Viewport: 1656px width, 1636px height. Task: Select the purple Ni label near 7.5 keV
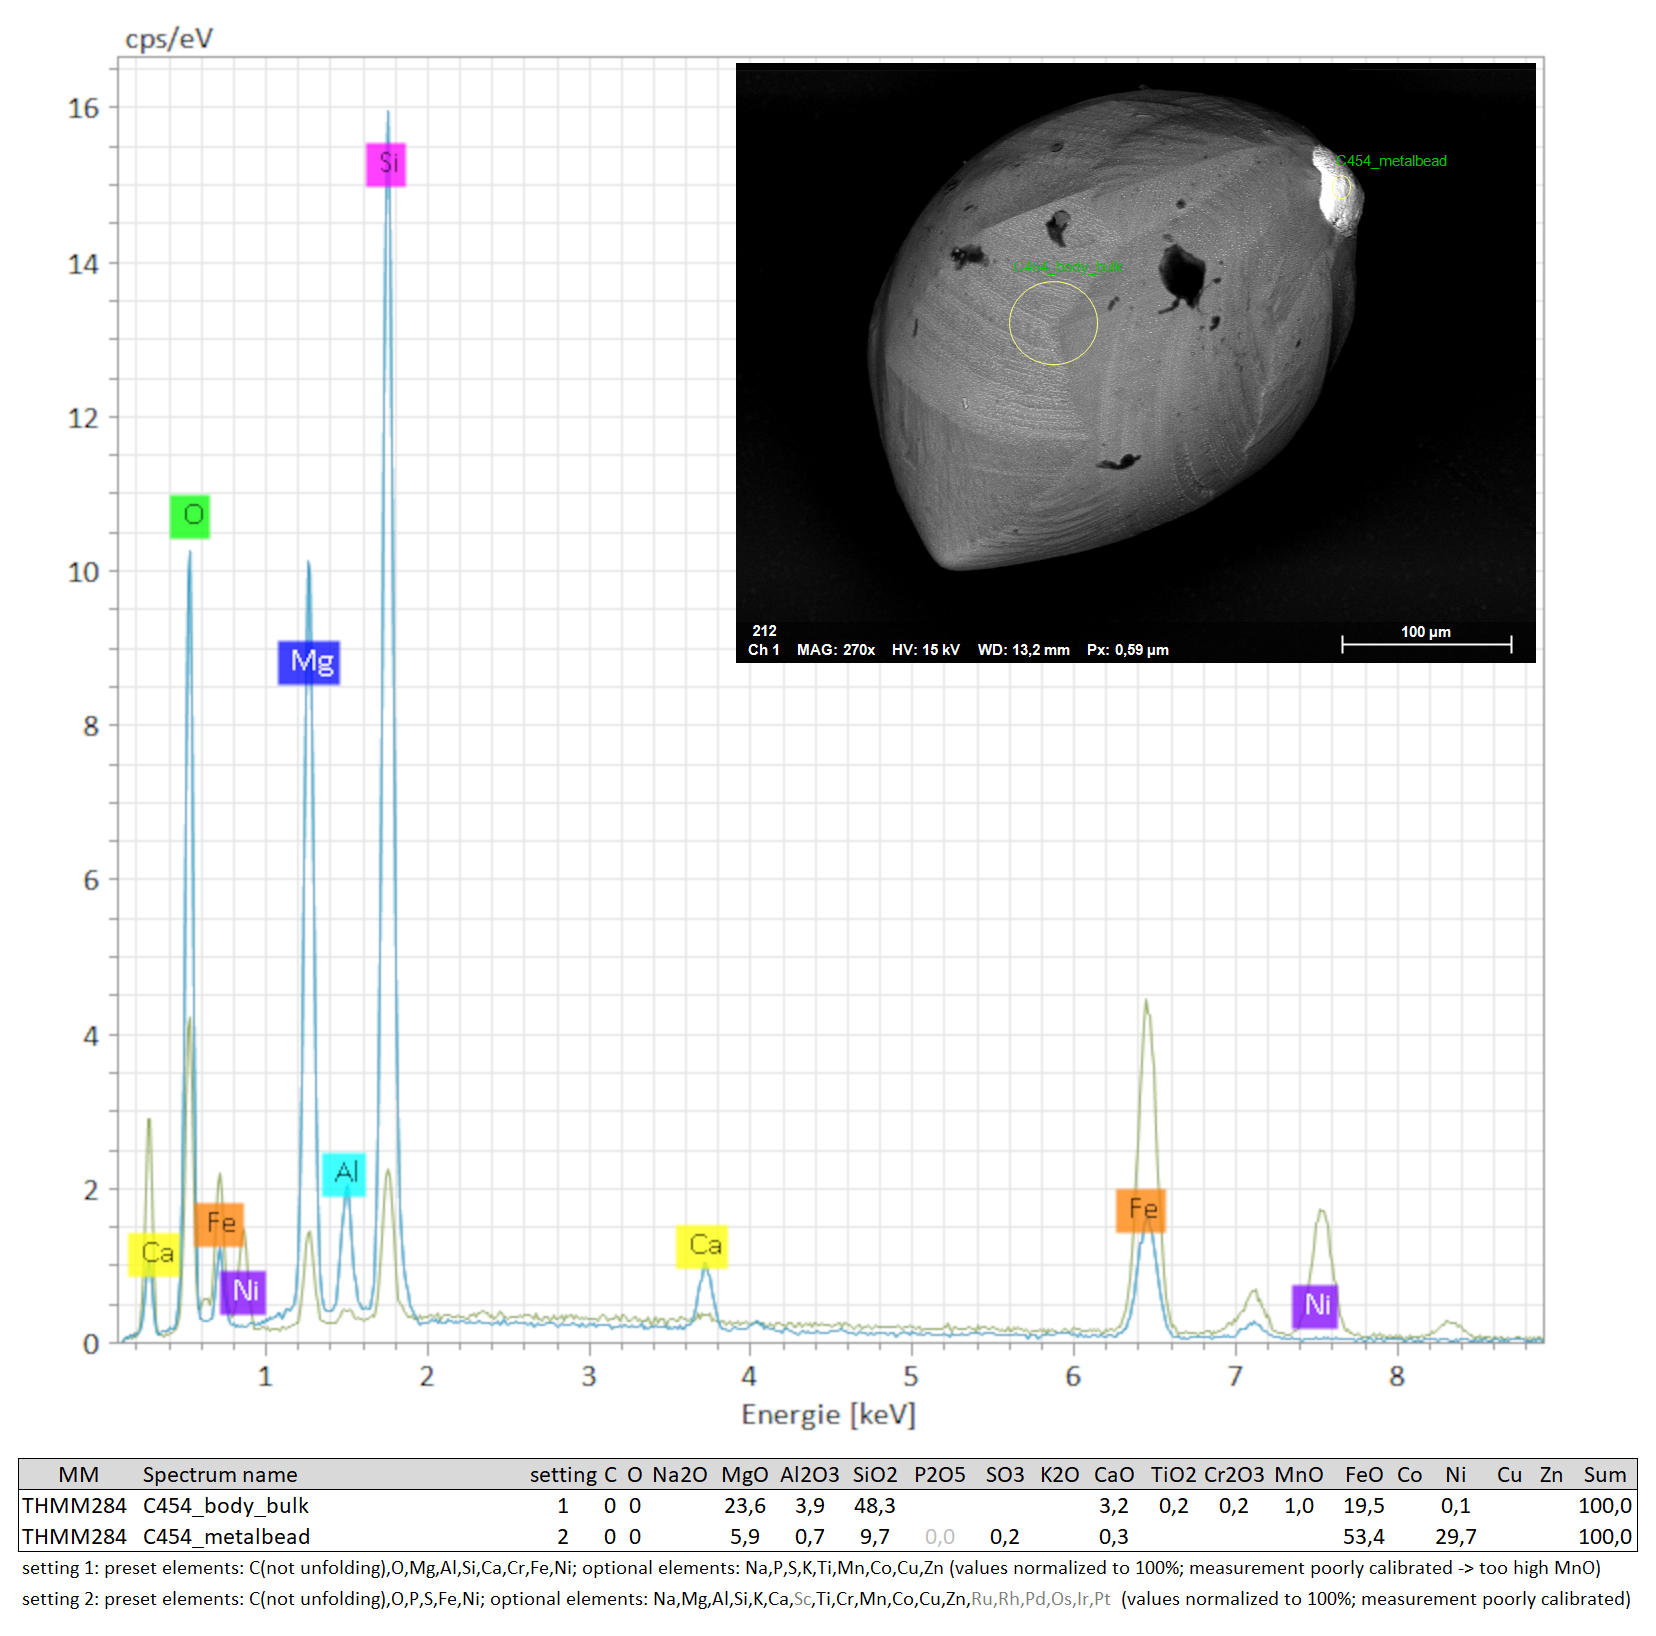pyautogui.click(x=1315, y=1305)
